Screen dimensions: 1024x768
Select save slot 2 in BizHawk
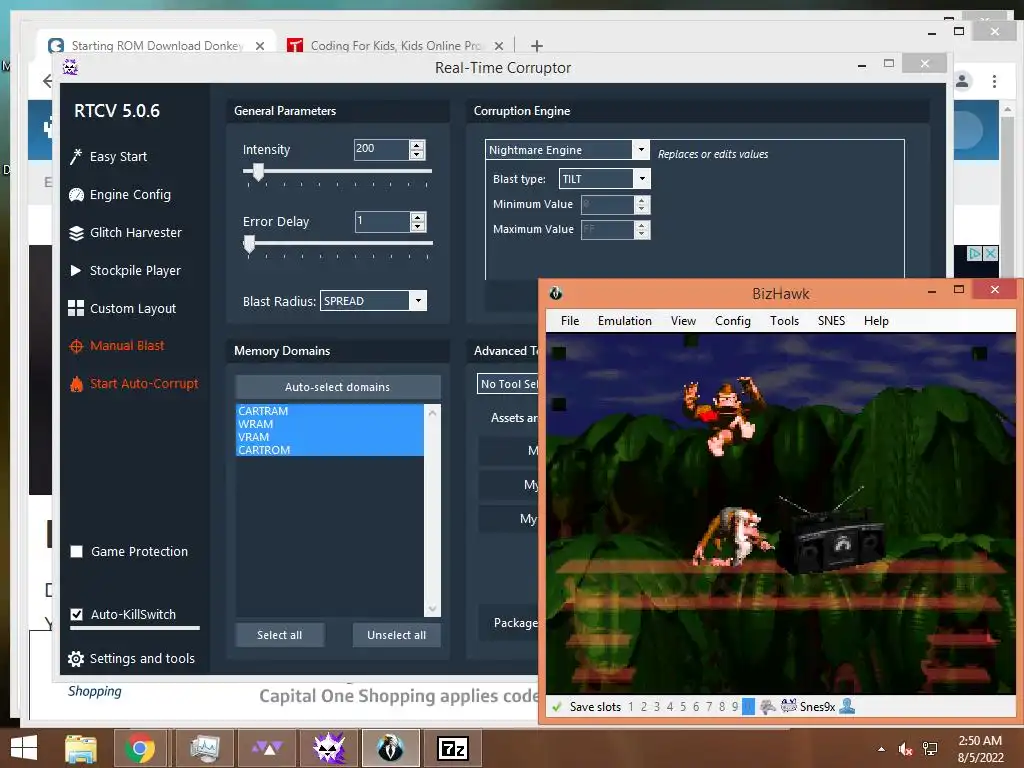(644, 707)
